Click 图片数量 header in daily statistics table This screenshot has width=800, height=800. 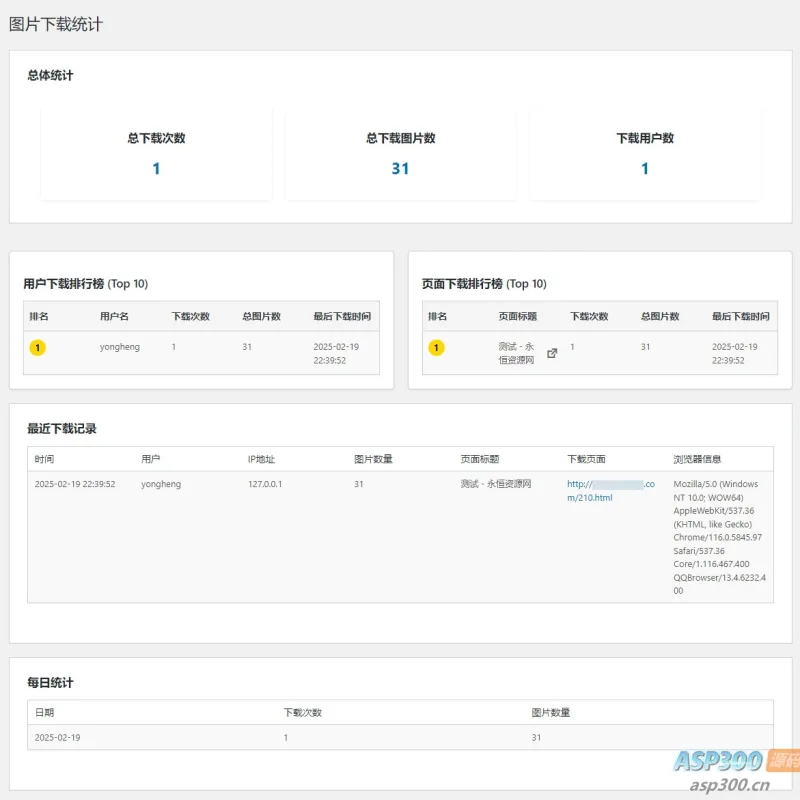tap(551, 713)
